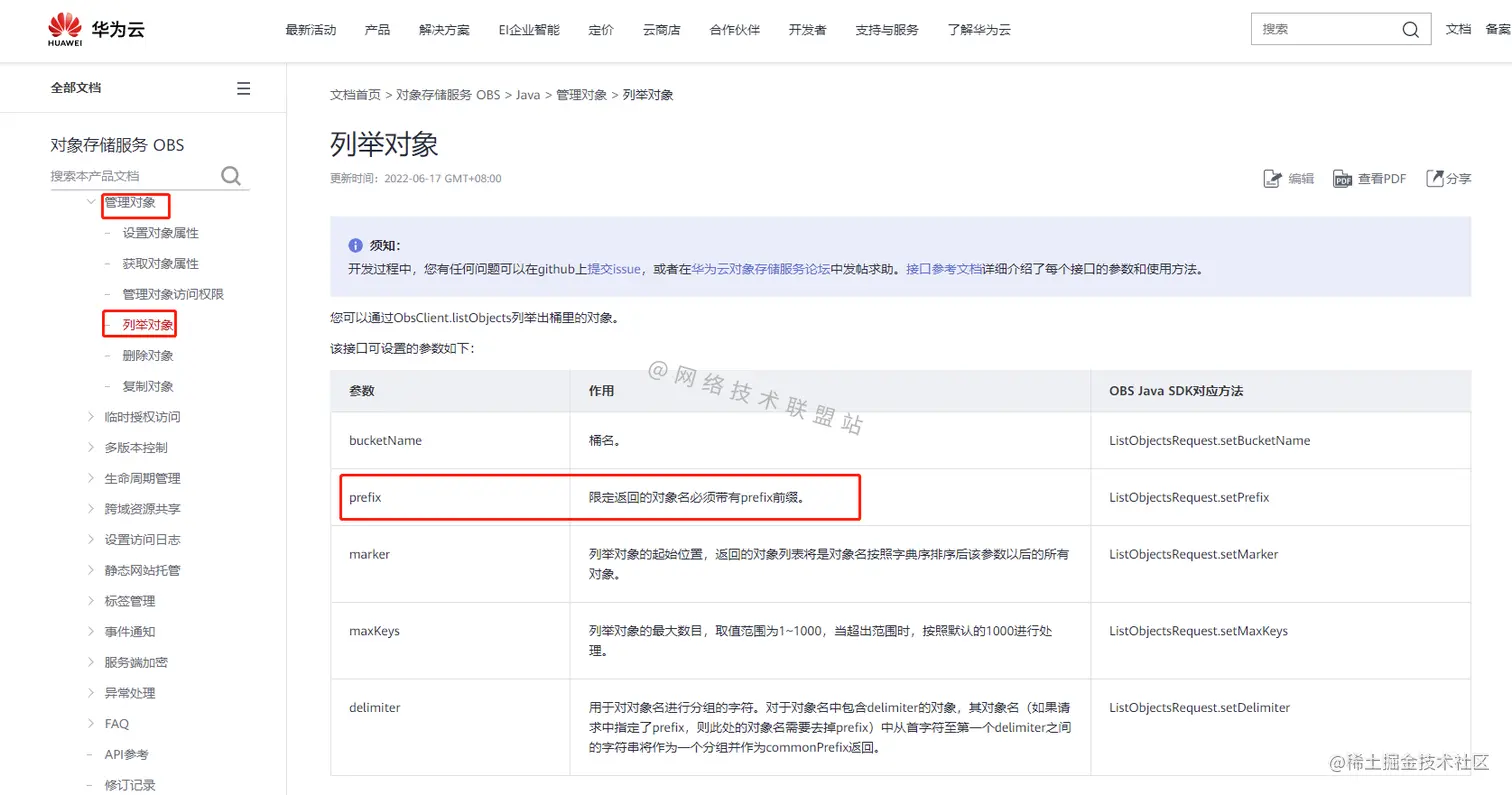This screenshot has height=795, width=1512.
Task: Click the 管理对象 breadcrumb
Action: click(x=581, y=95)
